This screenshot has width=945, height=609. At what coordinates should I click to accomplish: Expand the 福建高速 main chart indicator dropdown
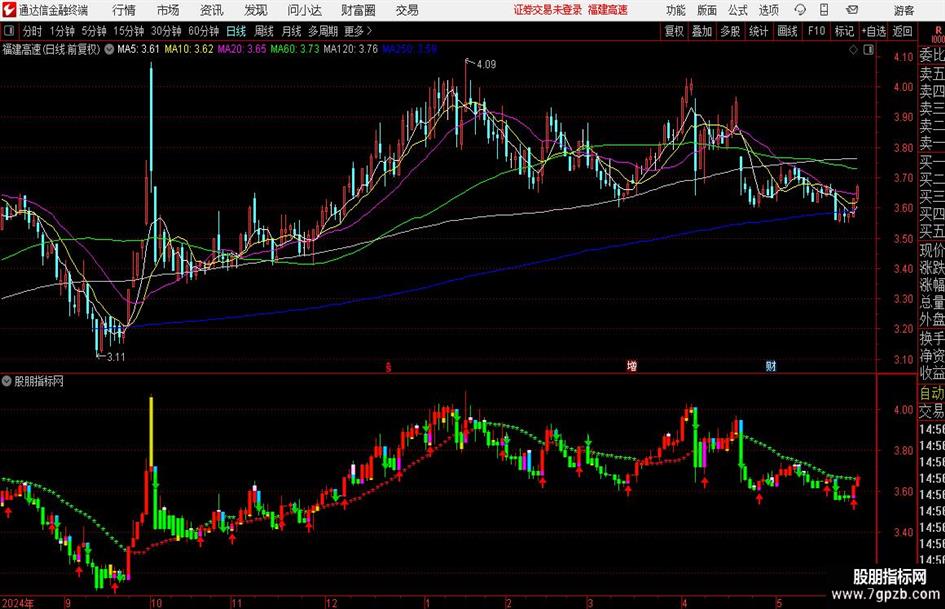pyautogui.click(x=109, y=49)
